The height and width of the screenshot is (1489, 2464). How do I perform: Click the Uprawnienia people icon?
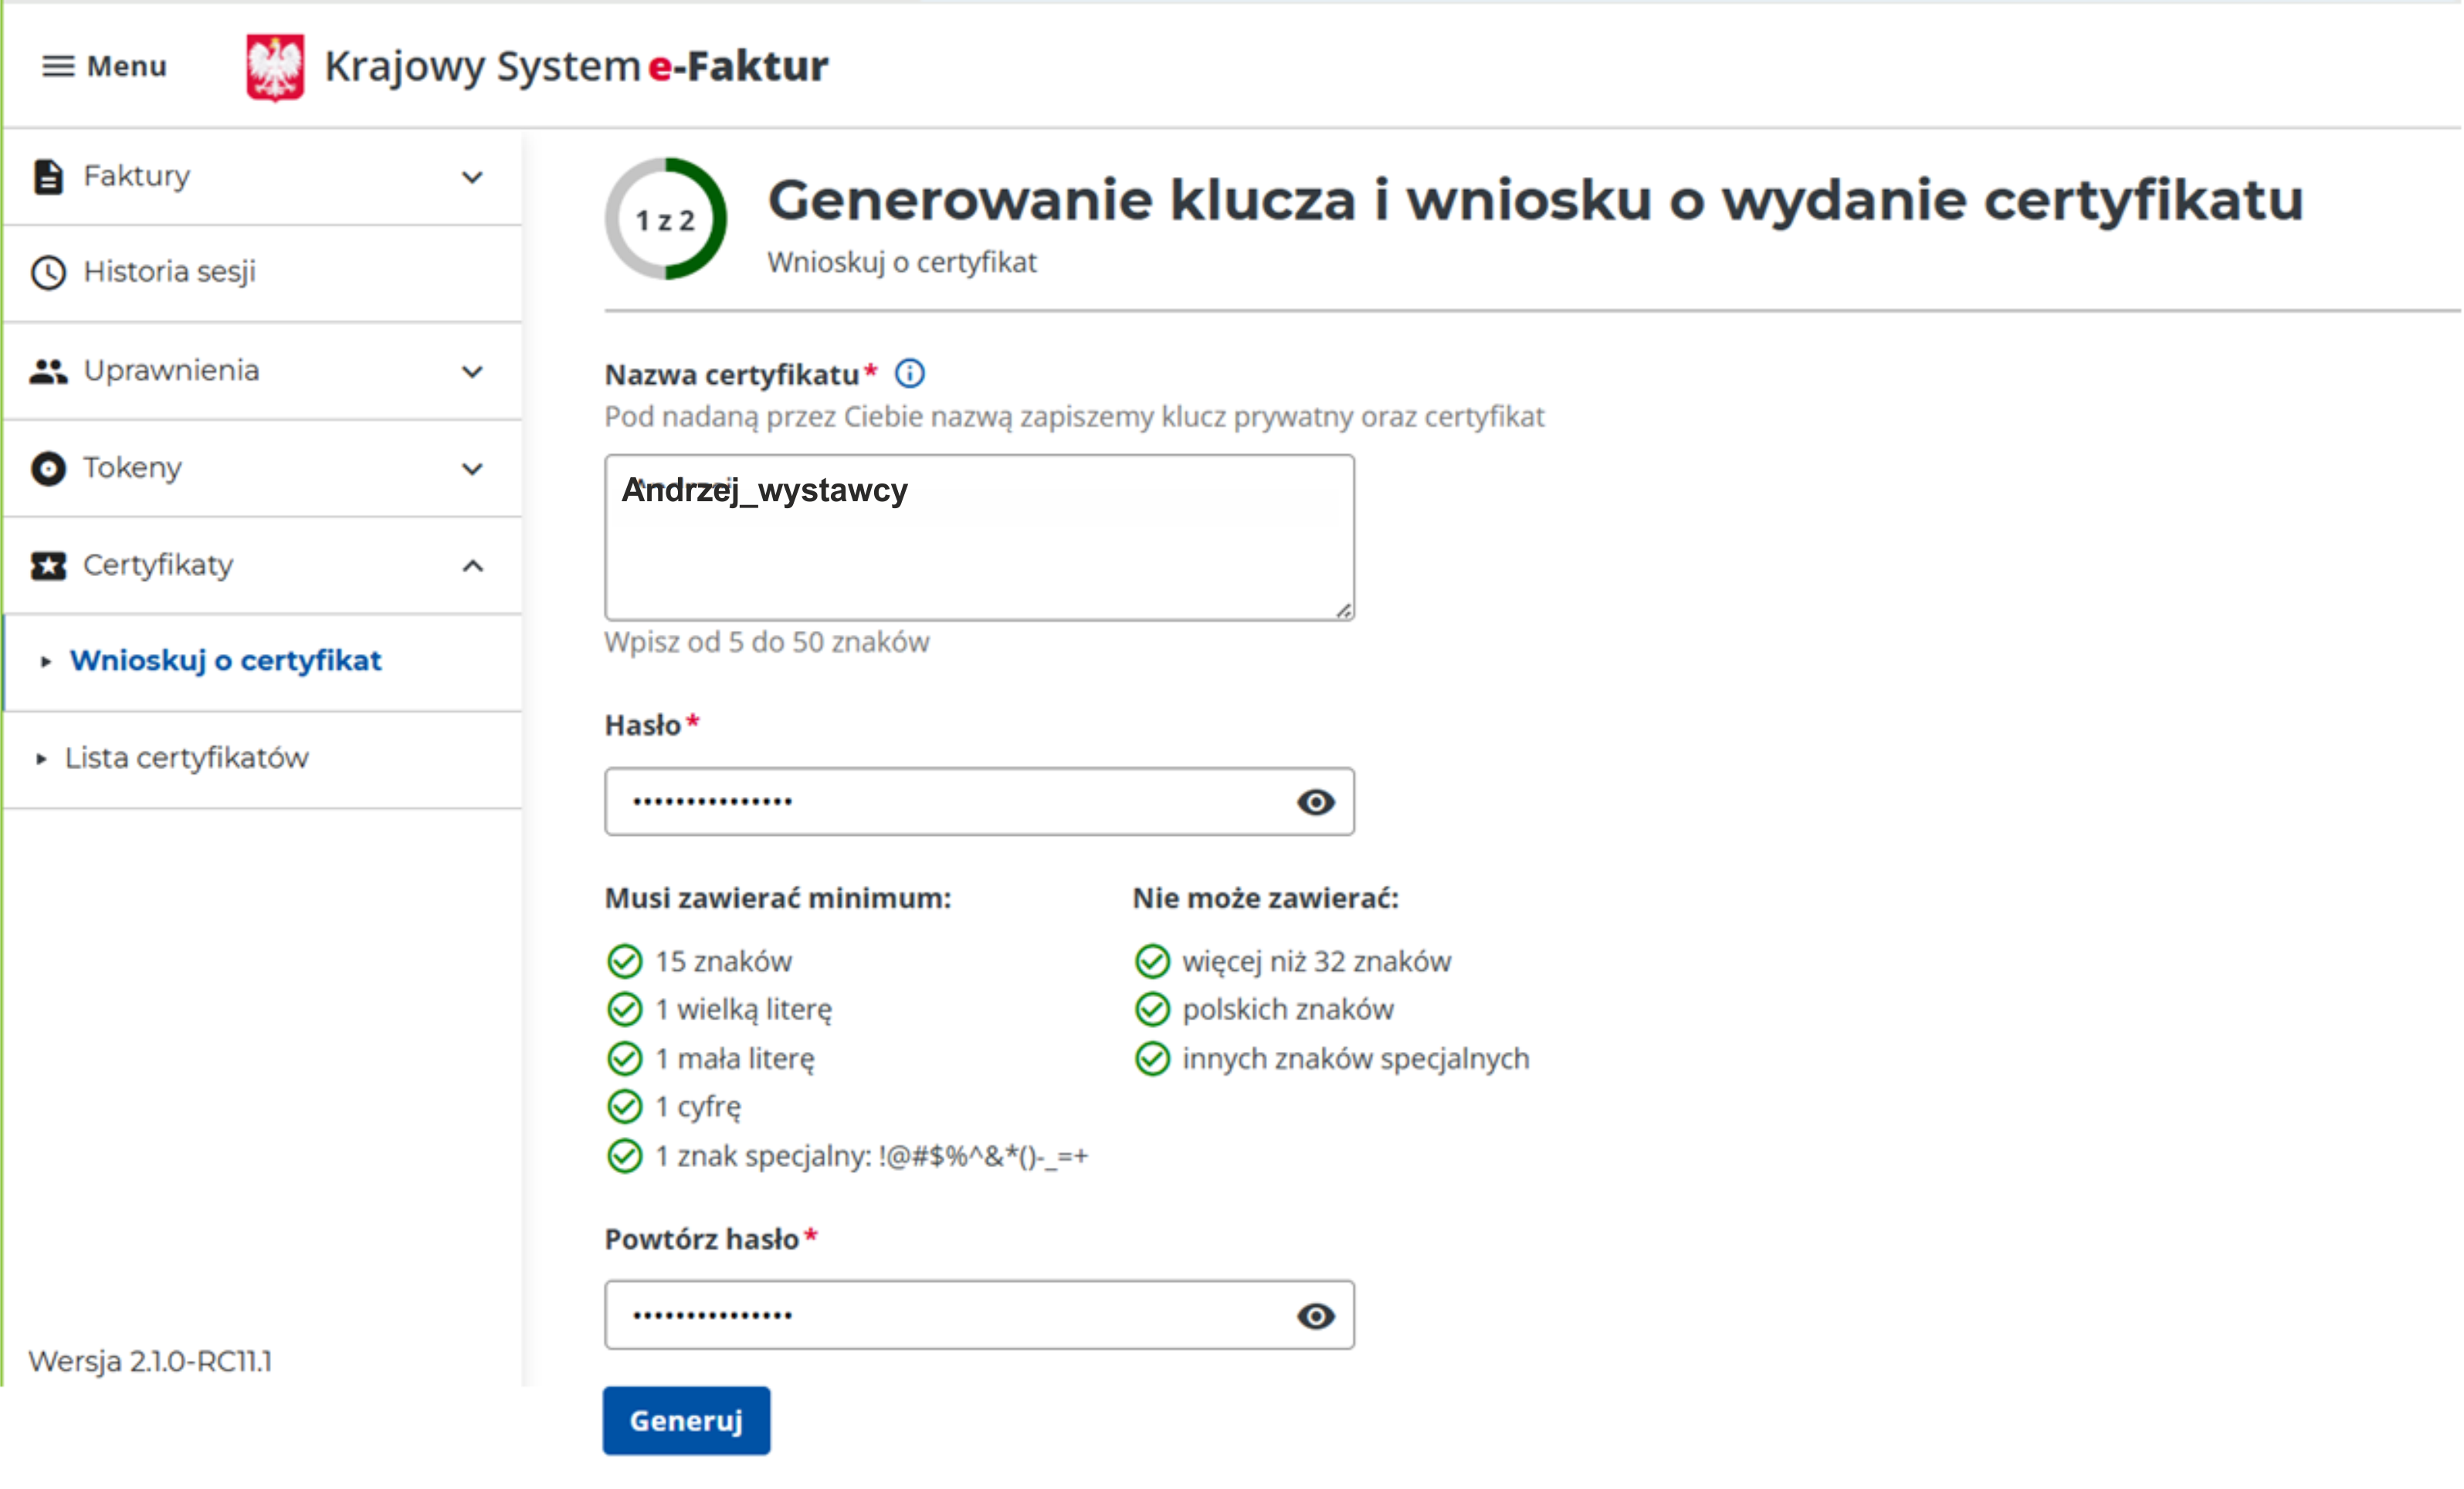(48, 371)
